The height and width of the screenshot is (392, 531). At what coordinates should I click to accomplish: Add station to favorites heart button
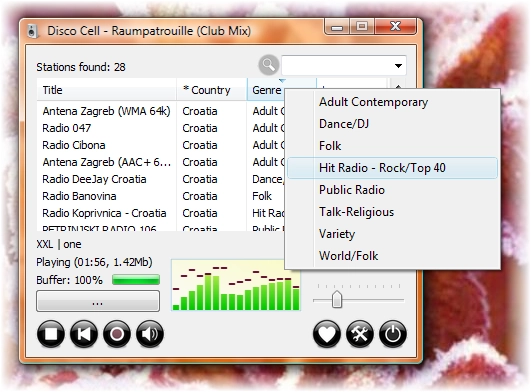click(x=327, y=334)
